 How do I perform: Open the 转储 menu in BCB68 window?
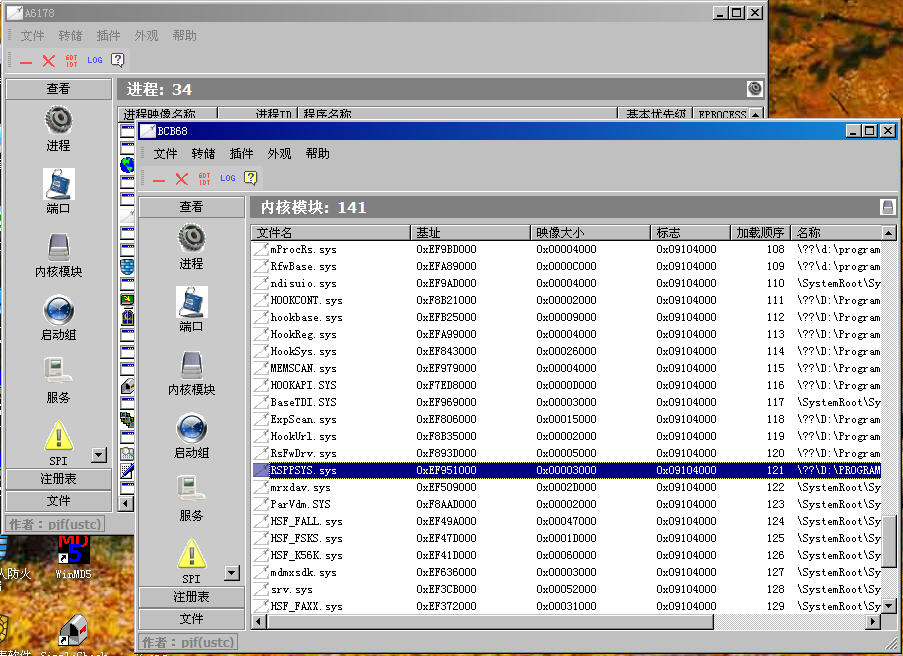coord(203,154)
